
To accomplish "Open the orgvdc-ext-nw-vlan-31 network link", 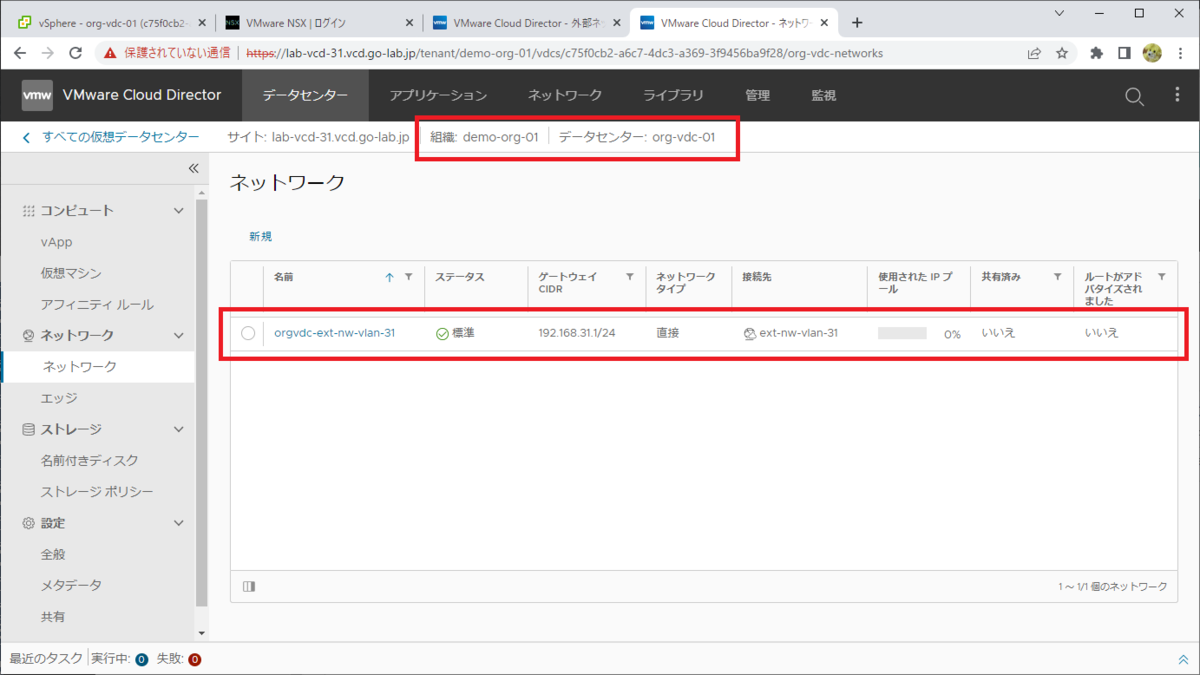I will 334,333.
